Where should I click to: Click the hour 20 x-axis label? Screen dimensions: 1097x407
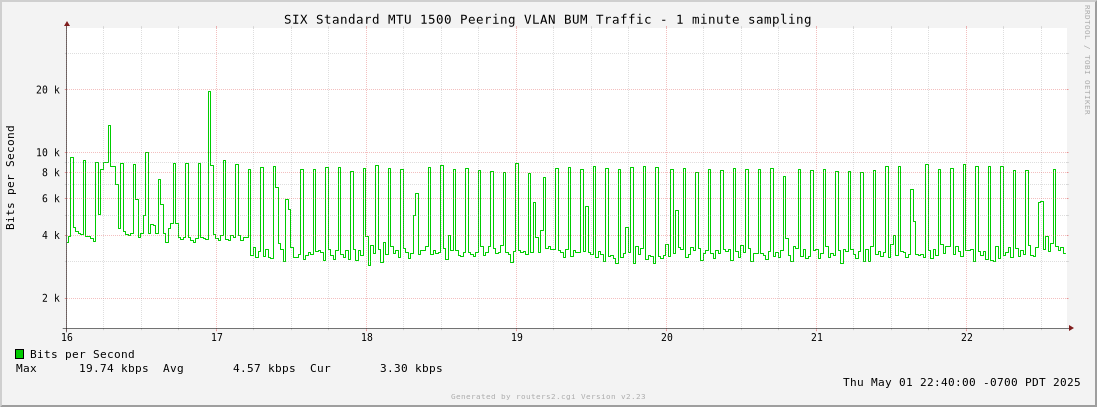666,338
